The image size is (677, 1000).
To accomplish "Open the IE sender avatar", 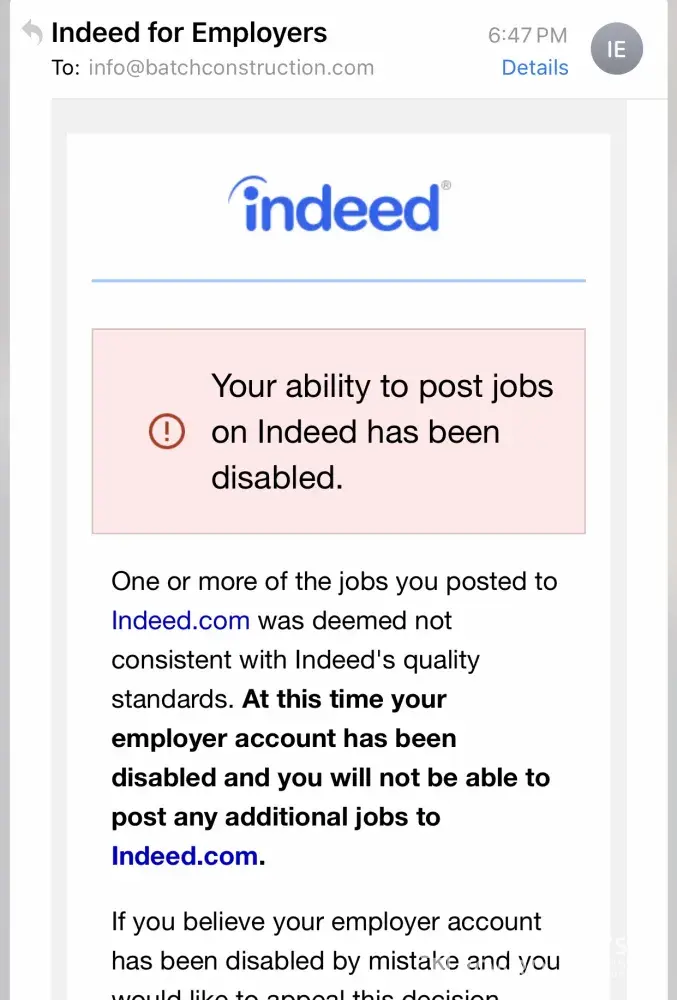I will click(x=616, y=48).
